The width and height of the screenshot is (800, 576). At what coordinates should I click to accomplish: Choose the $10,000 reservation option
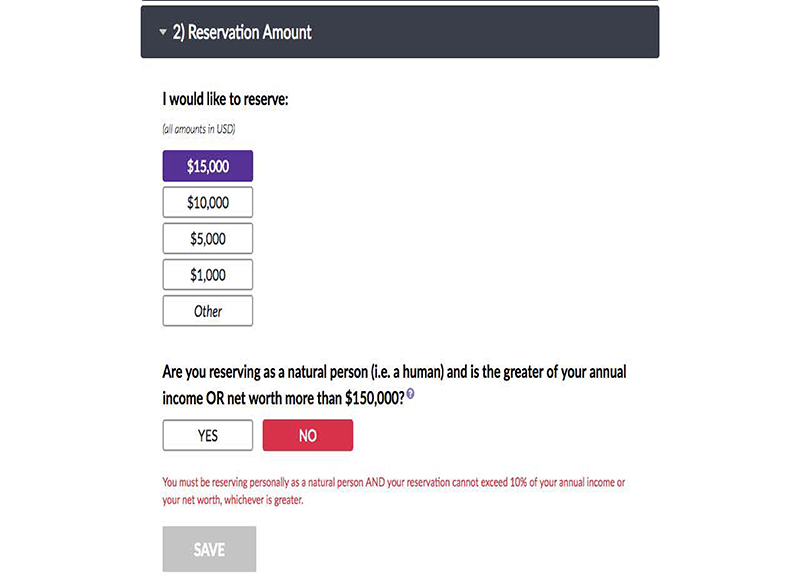coord(208,202)
